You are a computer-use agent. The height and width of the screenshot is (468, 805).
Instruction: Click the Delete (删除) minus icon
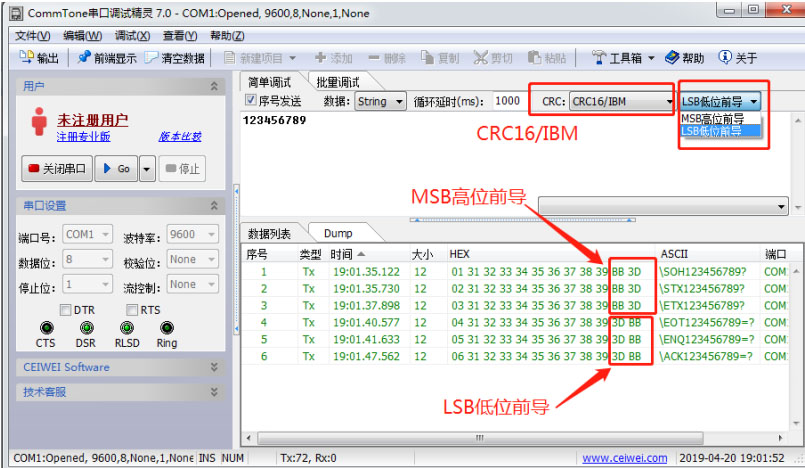[x=374, y=57]
